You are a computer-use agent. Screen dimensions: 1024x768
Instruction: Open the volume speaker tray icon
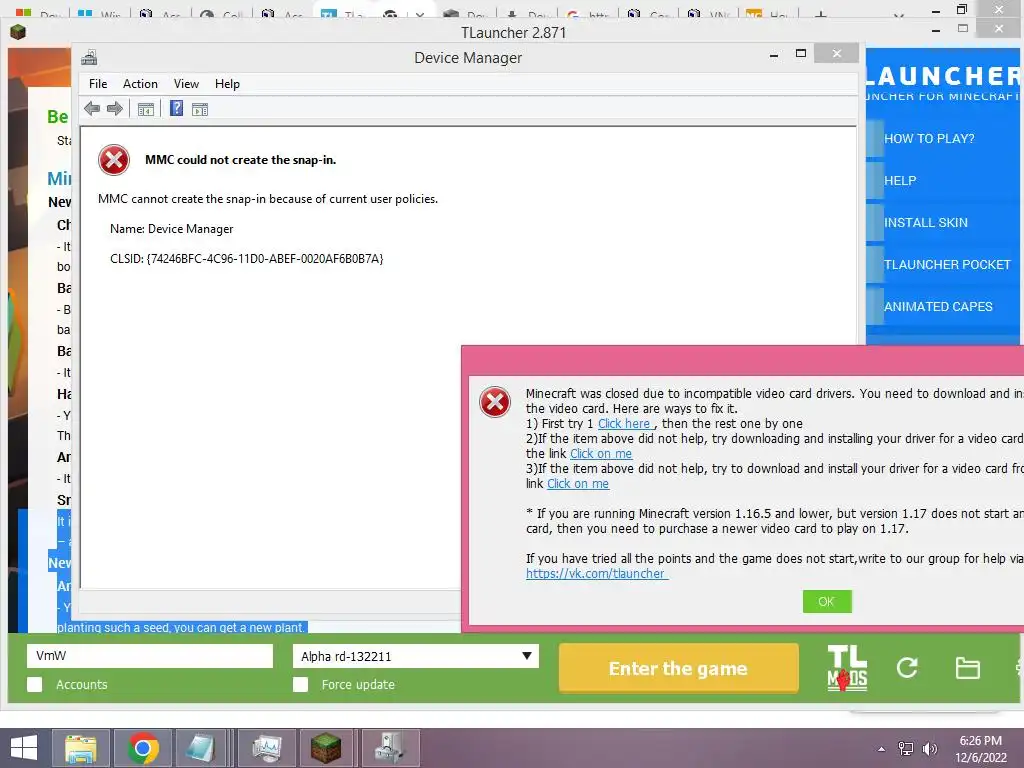[930, 749]
